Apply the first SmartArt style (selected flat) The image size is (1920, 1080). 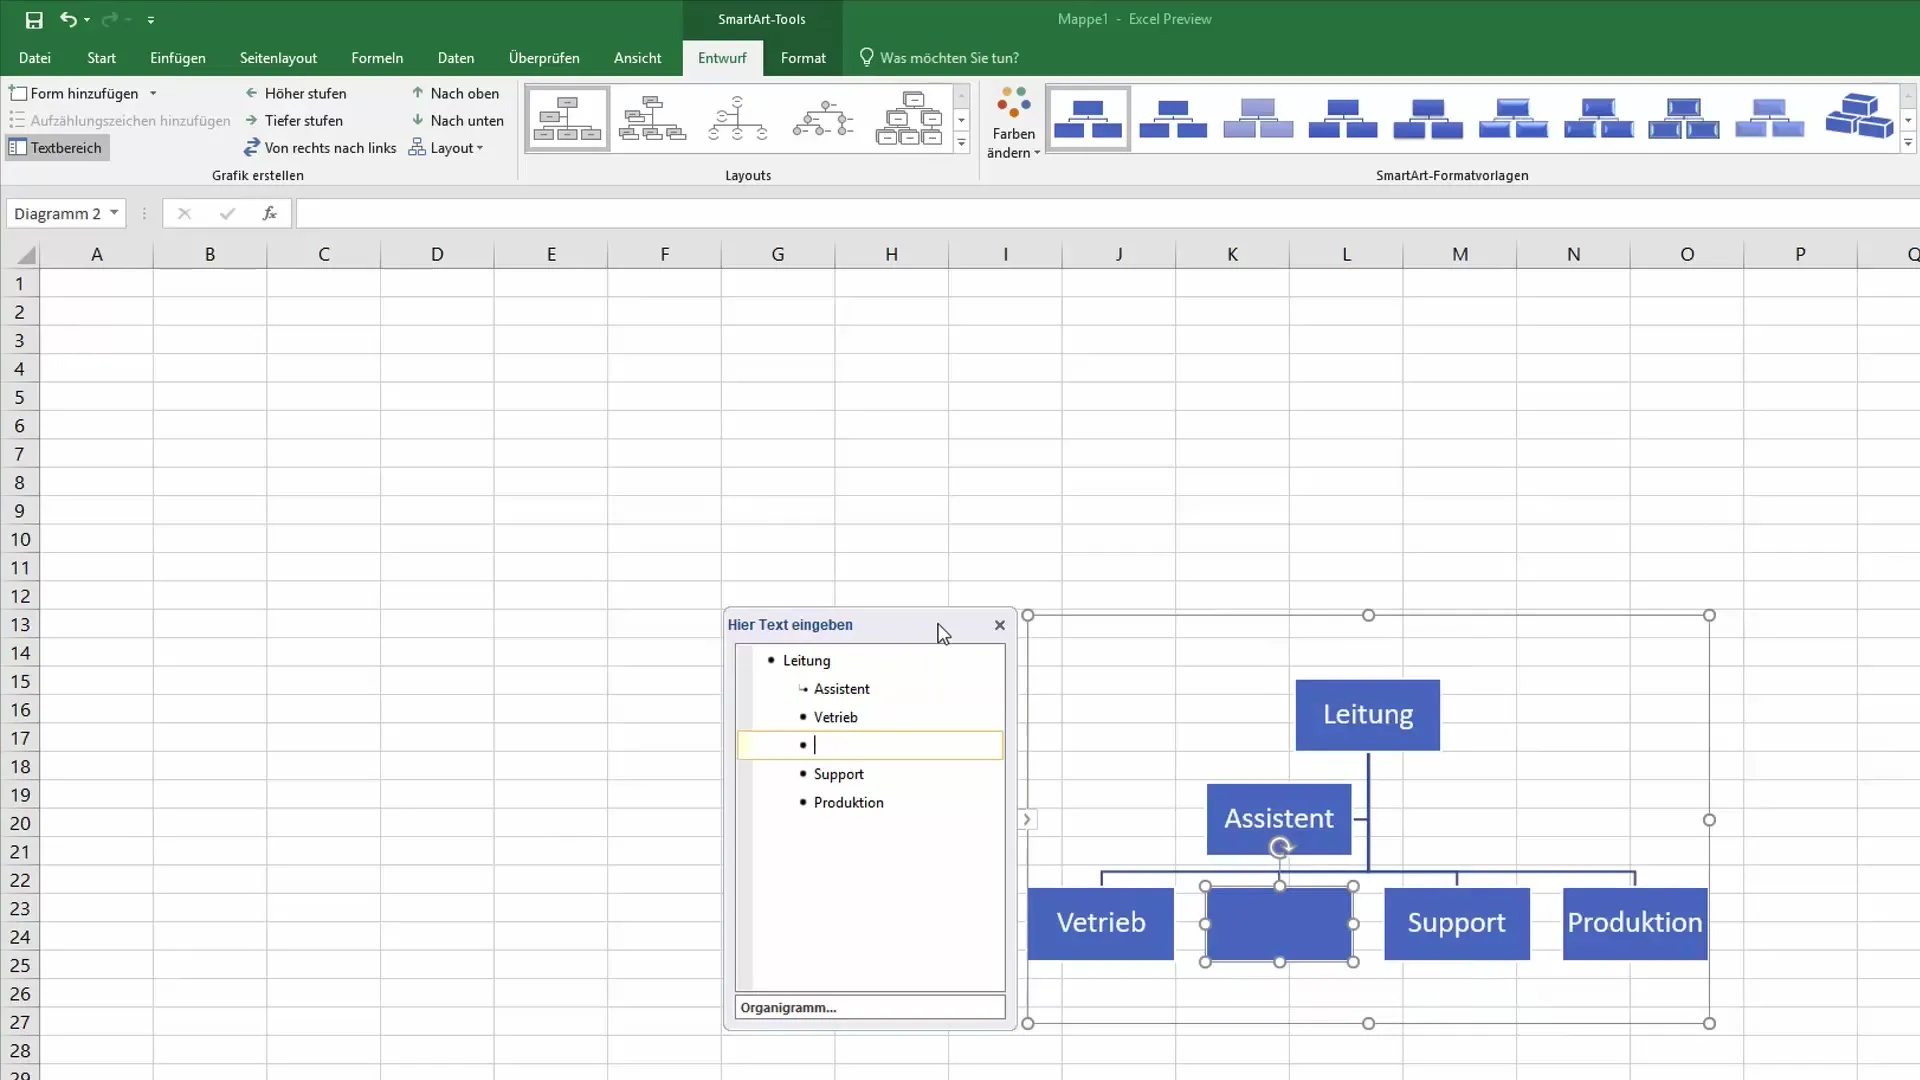click(x=1088, y=118)
